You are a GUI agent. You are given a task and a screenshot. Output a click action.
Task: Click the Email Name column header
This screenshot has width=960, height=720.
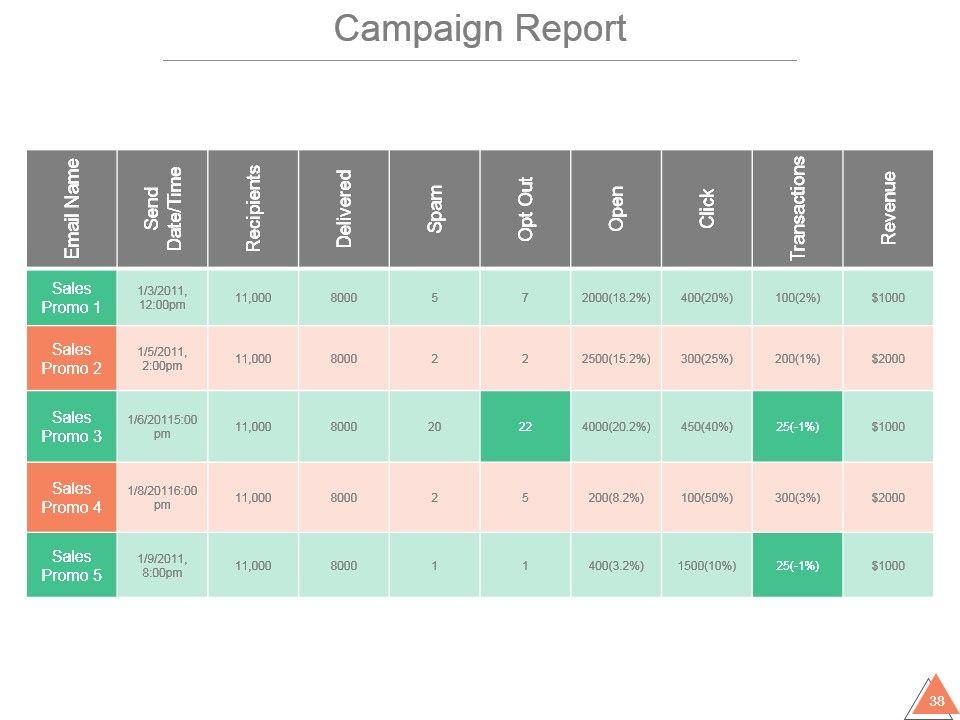pyautogui.click(x=72, y=208)
